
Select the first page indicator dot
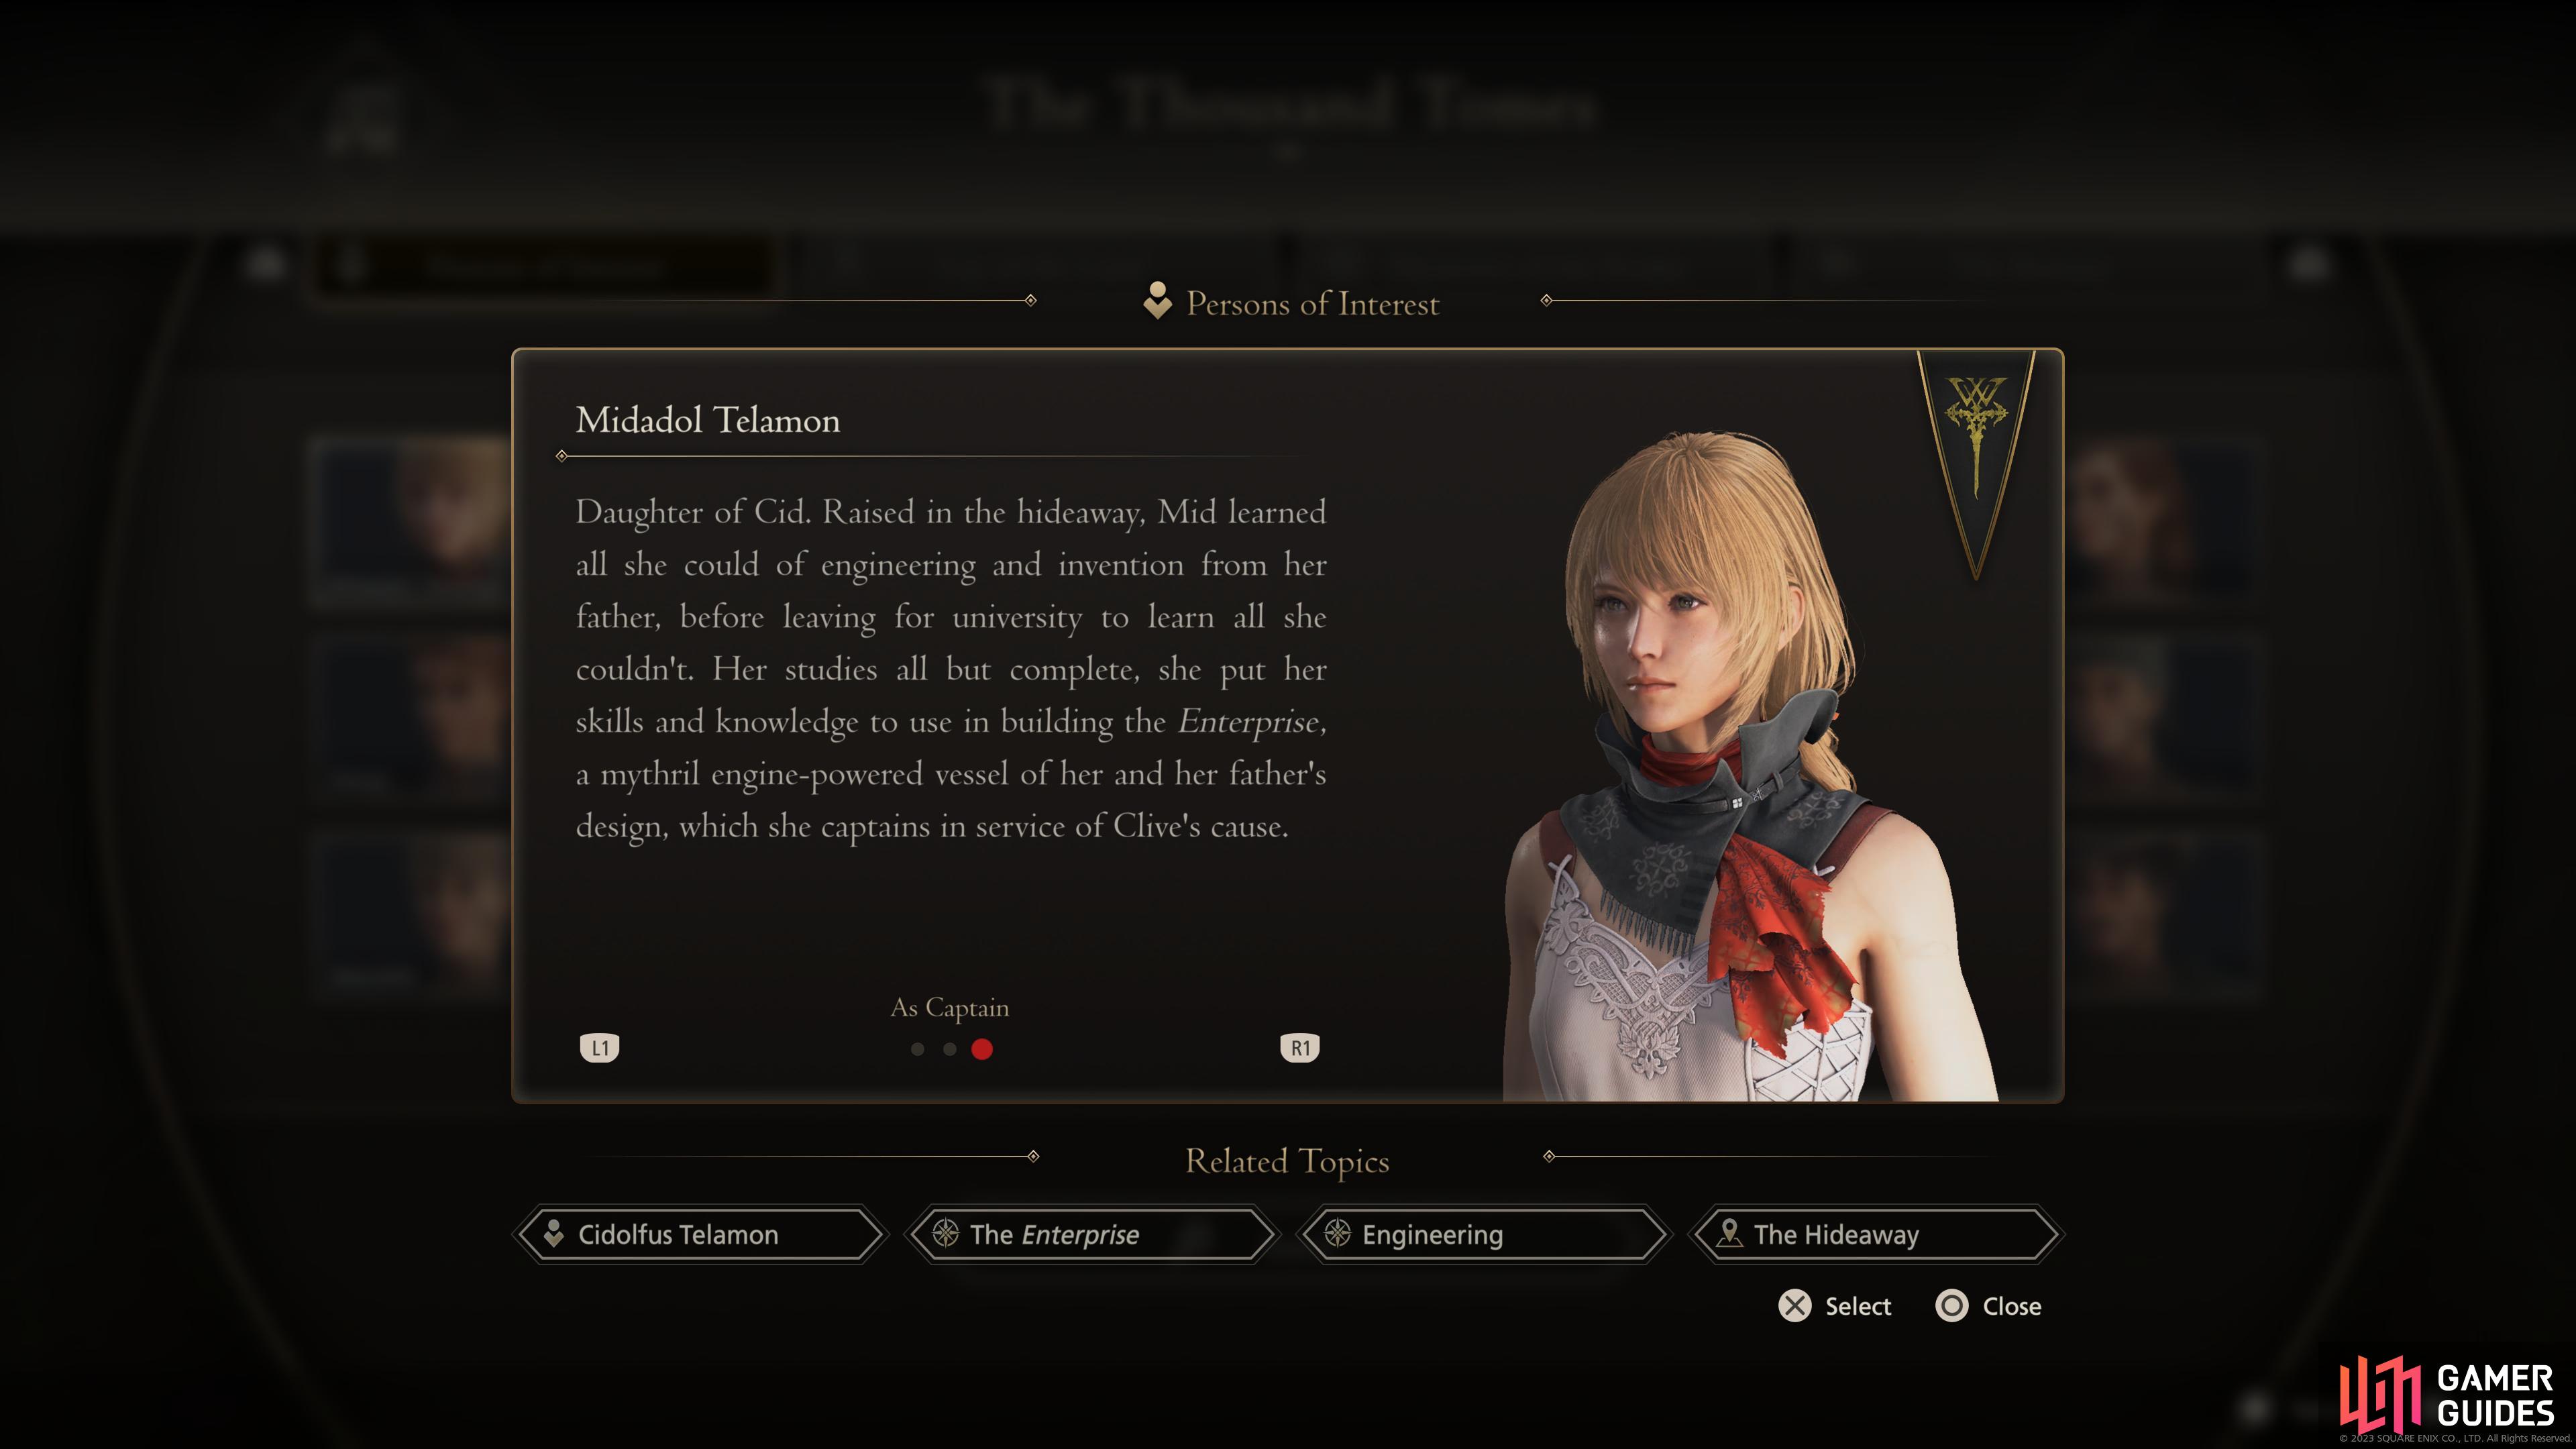coord(917,1049)
